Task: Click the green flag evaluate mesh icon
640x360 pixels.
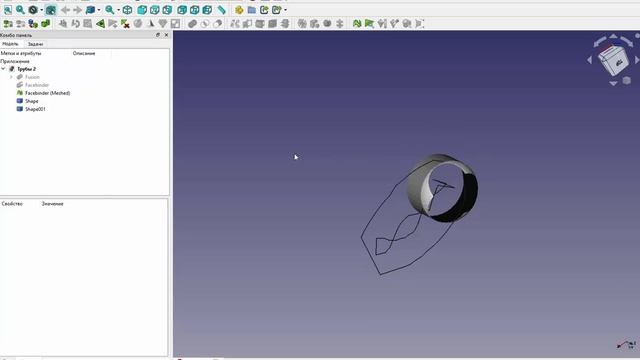Action: (x=369, y=24)
